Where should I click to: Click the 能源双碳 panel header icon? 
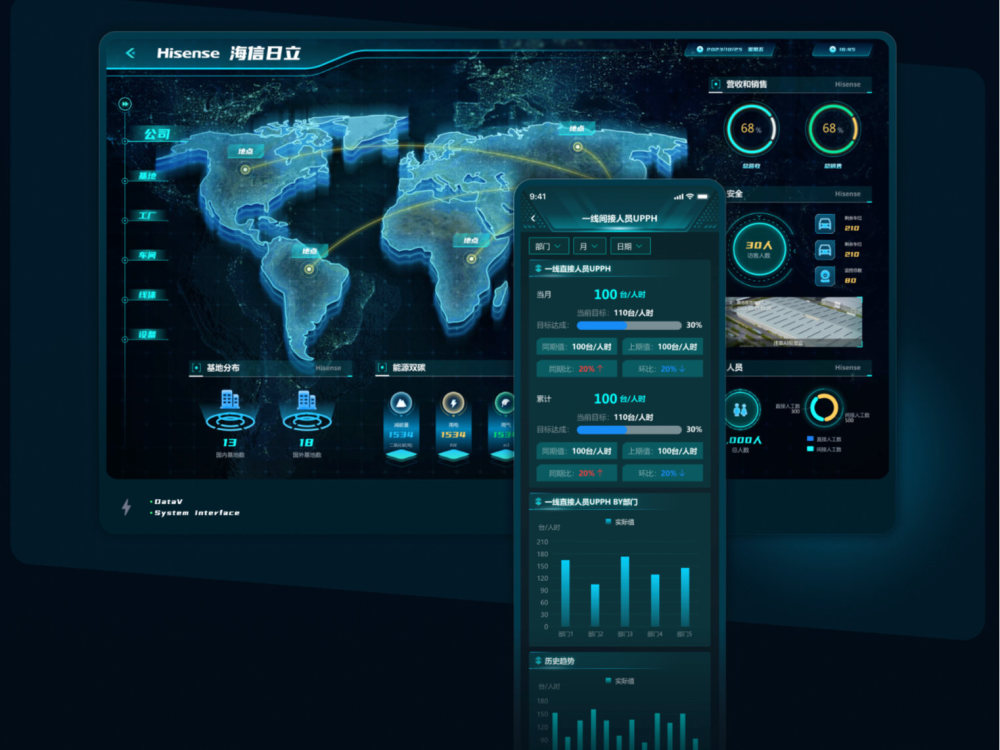[382, 368]
